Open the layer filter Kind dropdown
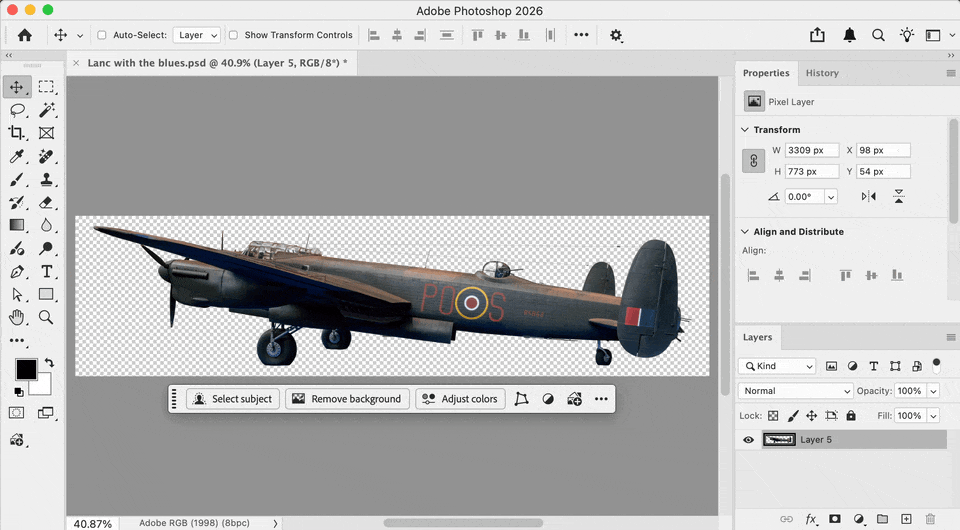The height and width of the screenshot is (530, 960). 777,366
